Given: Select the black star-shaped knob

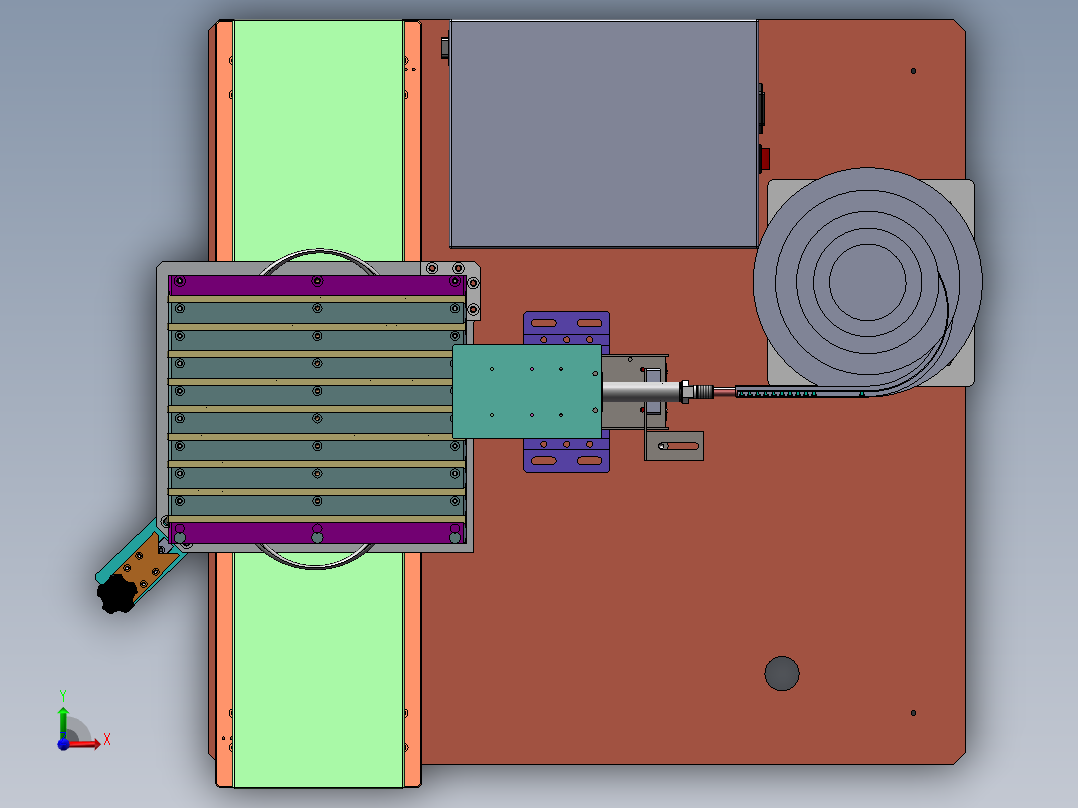Looking at the screenshot, I should tap(118, 593).
